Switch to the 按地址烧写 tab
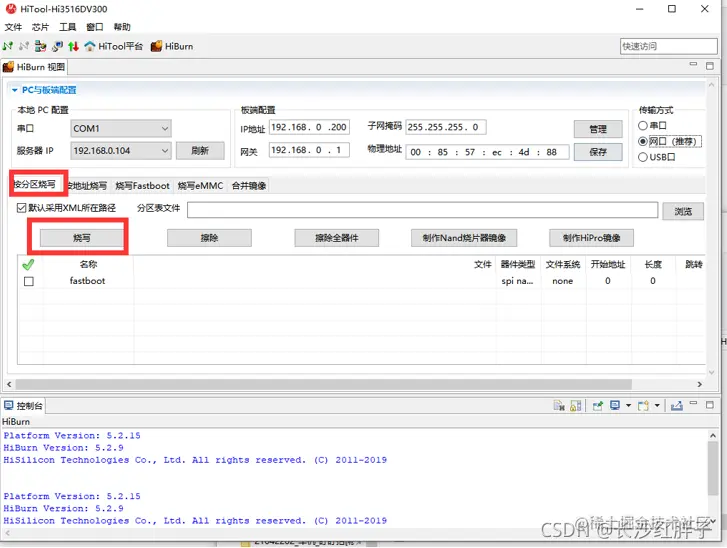Image resolution: width=727 pixels, height=548 pixels. [x=87, y=186]
